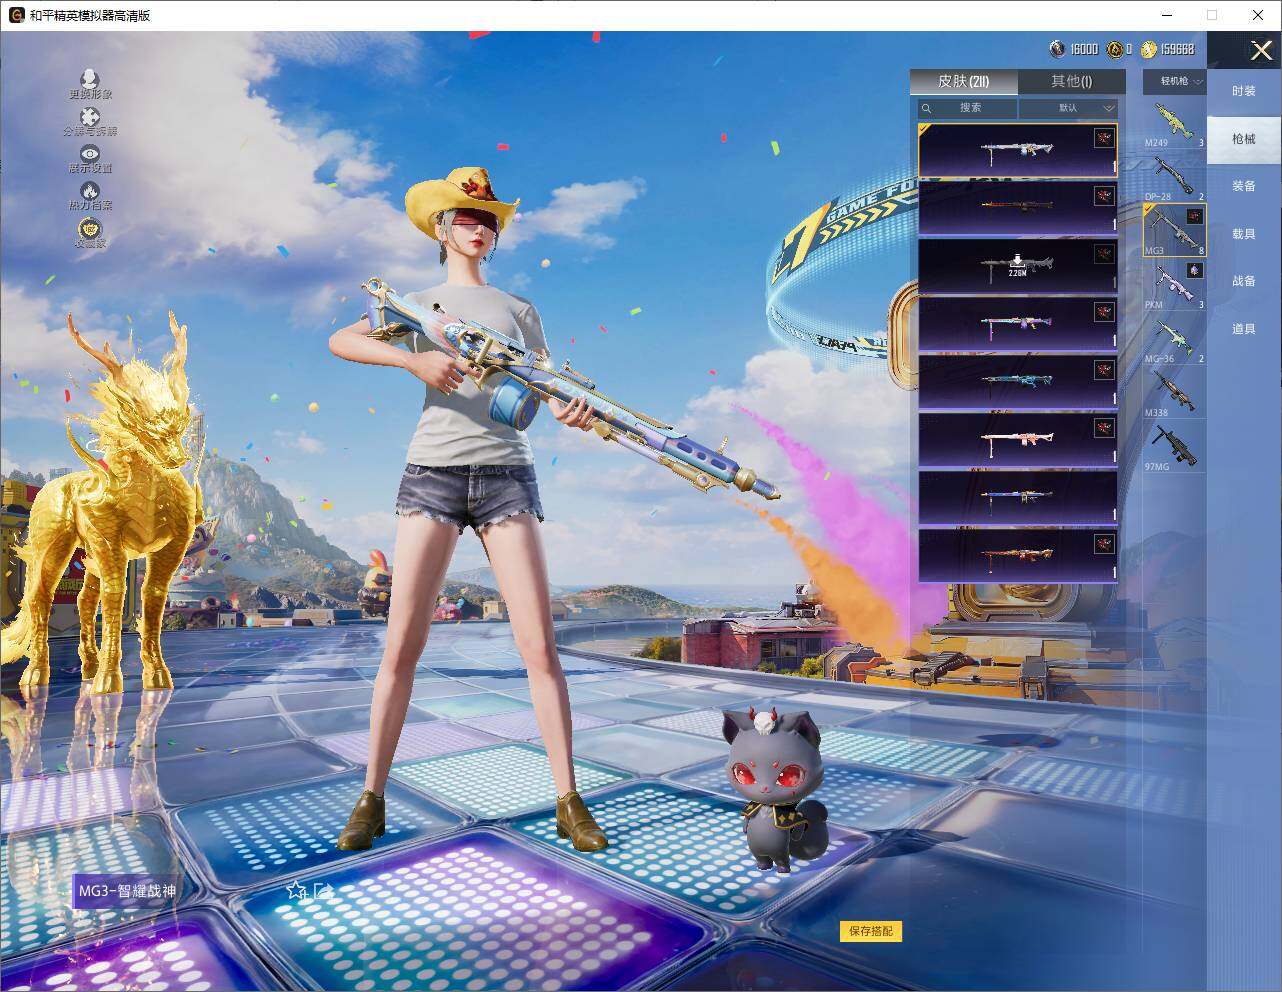Select the downloadable 2.26M skin thumbnail

click(1017, 266)
